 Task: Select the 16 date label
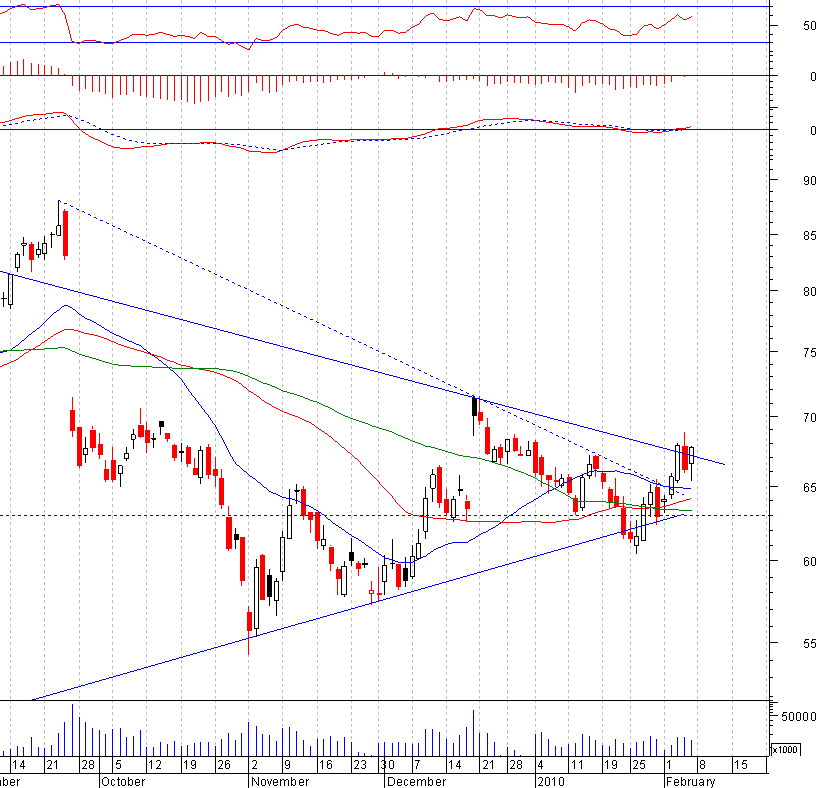[325, 765]
